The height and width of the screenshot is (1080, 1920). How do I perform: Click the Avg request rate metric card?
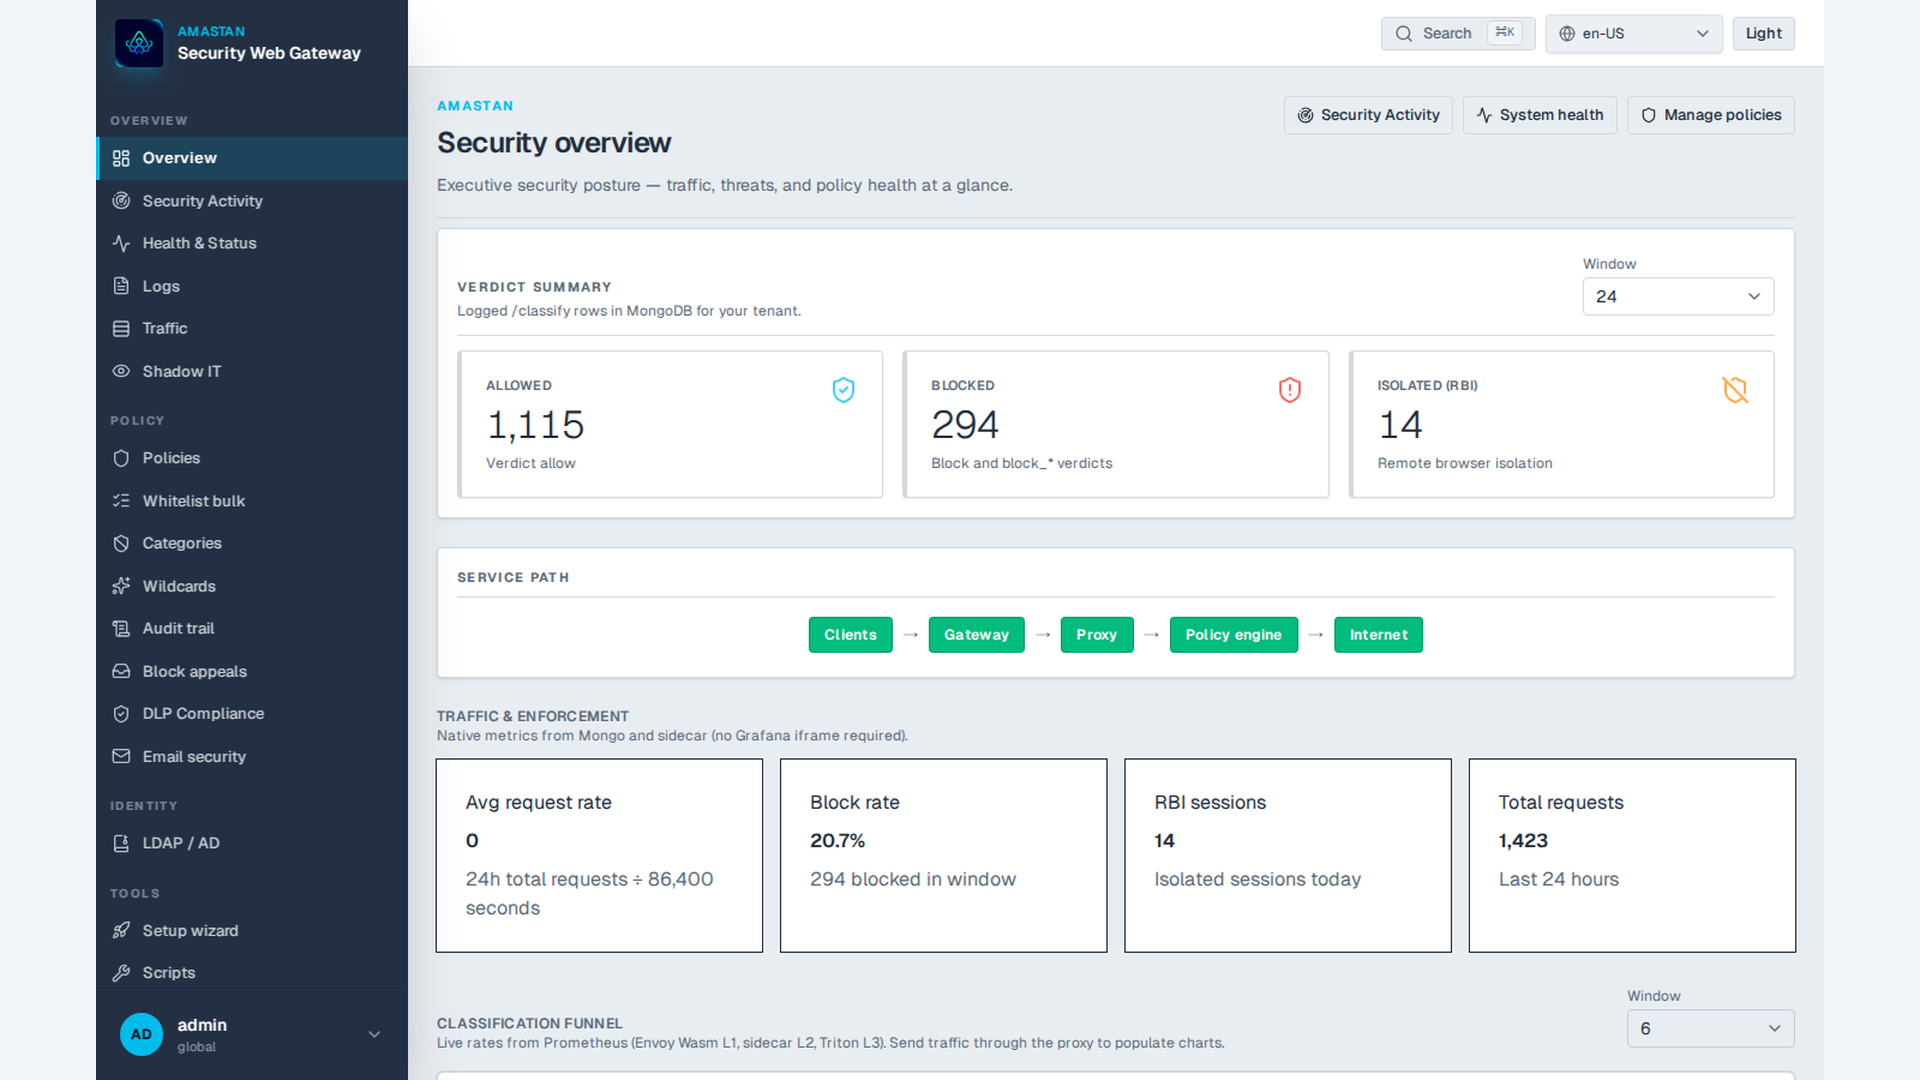pos(599,855)
